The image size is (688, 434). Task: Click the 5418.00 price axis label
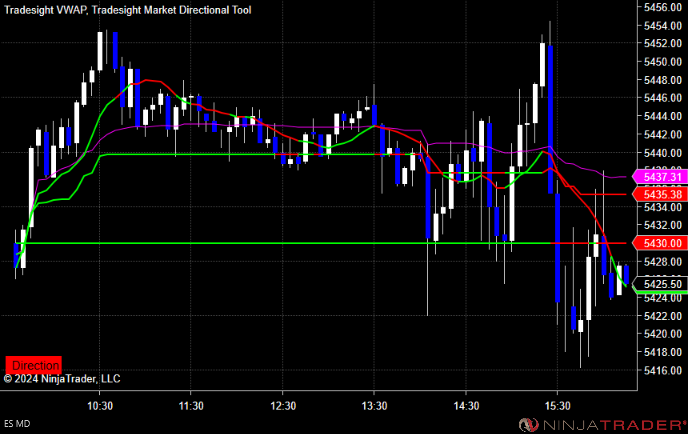click(663, 352)
